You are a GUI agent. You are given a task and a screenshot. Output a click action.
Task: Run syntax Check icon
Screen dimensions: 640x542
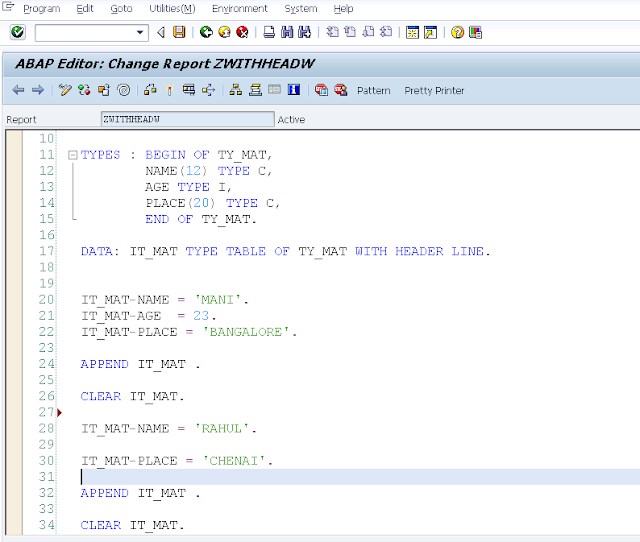click(150, 90)
